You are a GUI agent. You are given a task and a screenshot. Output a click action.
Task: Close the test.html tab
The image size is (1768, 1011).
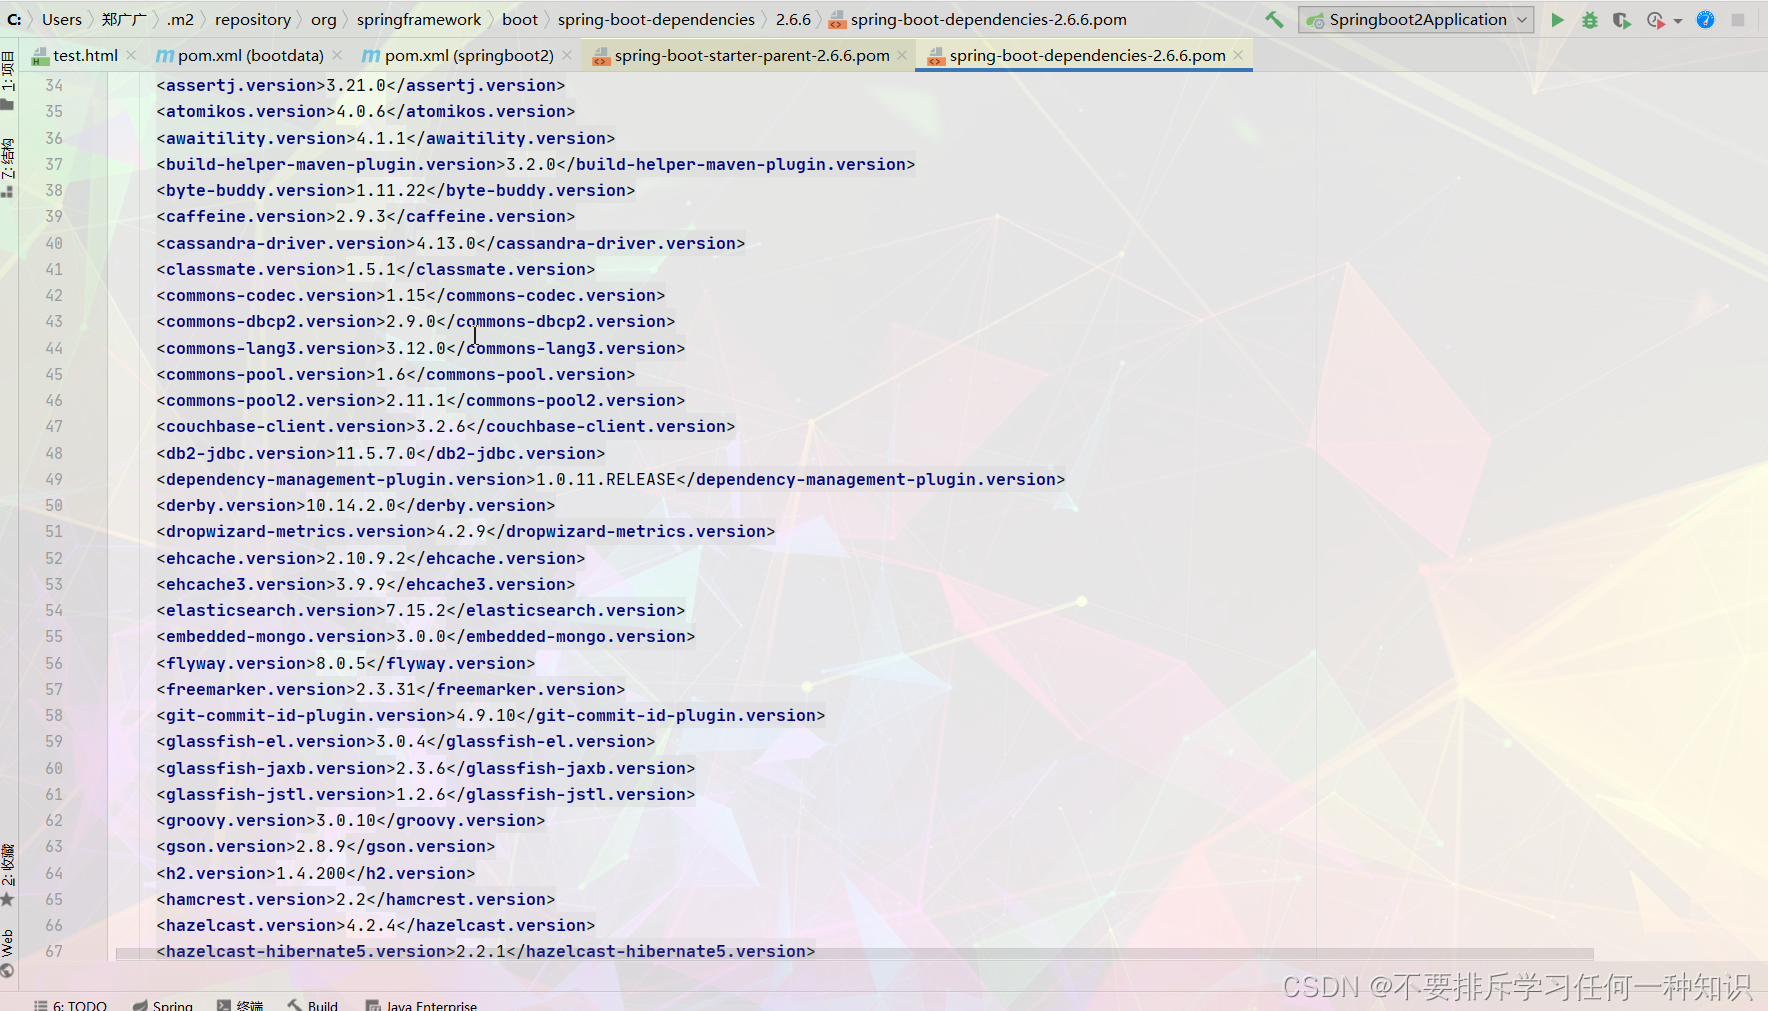click(131, 55)
